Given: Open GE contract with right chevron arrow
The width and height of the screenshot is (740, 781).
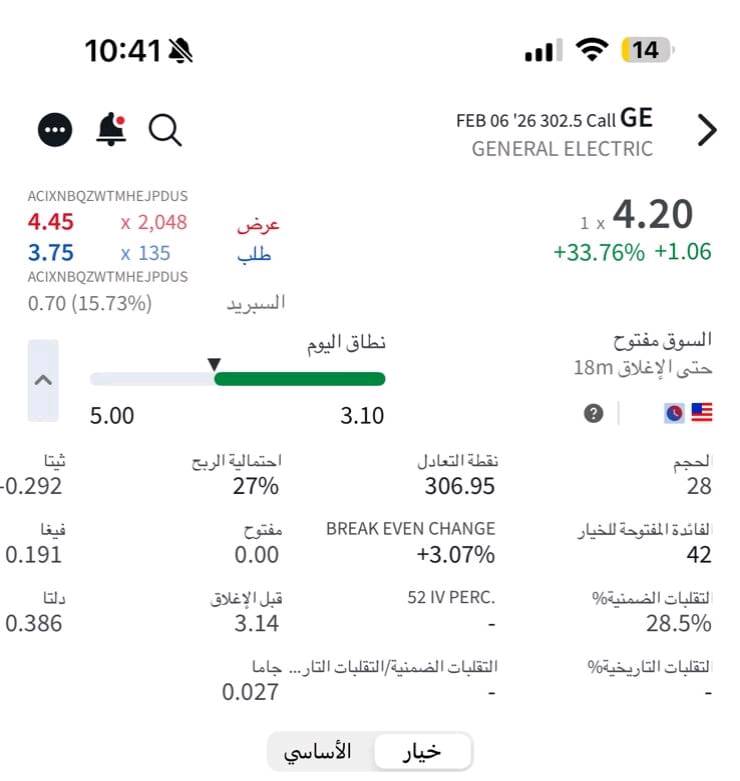Looking at the screenshot, I should click(707, 130).
